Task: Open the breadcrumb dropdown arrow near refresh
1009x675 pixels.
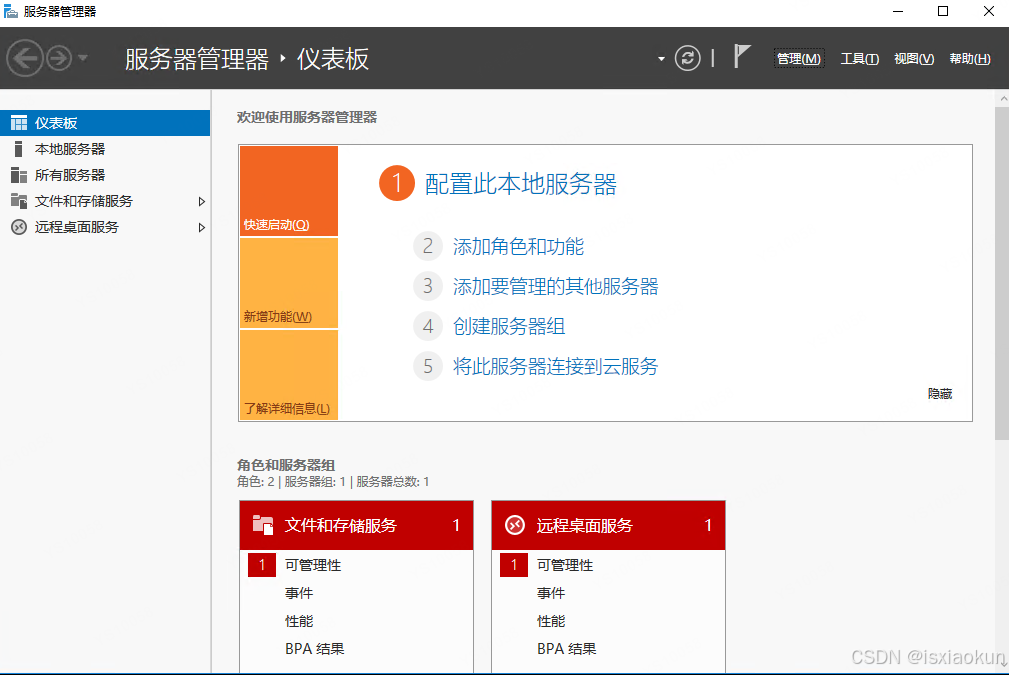Action: coord(660,58)
